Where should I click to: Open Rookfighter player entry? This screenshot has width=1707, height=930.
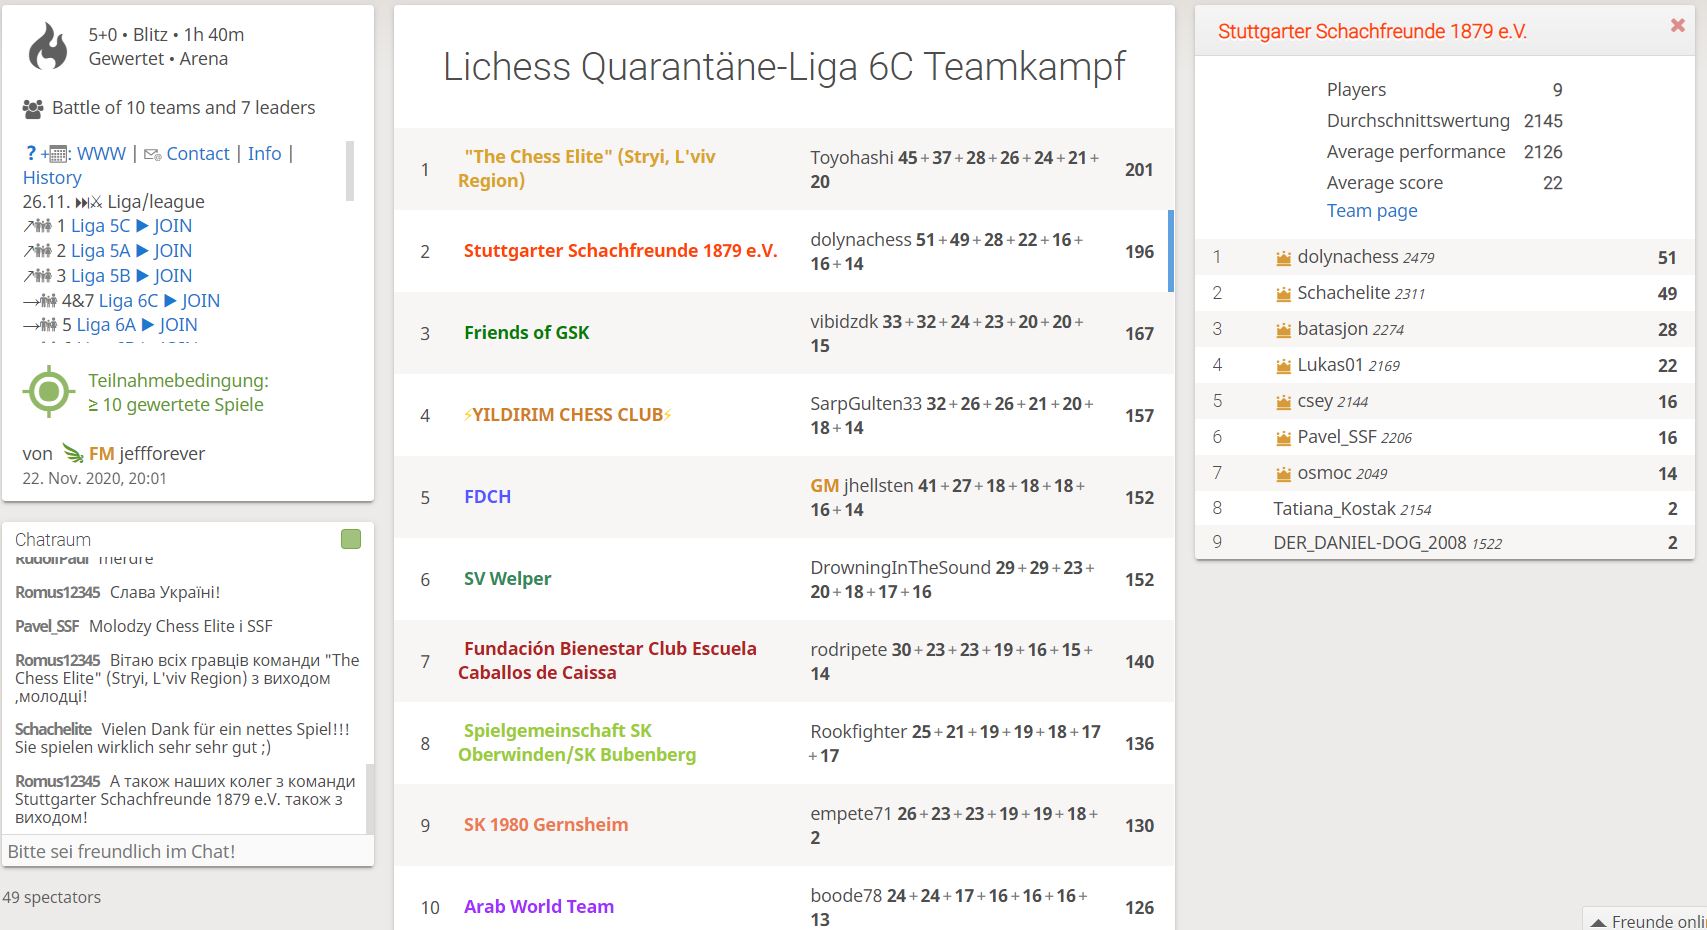pos(858,732)
